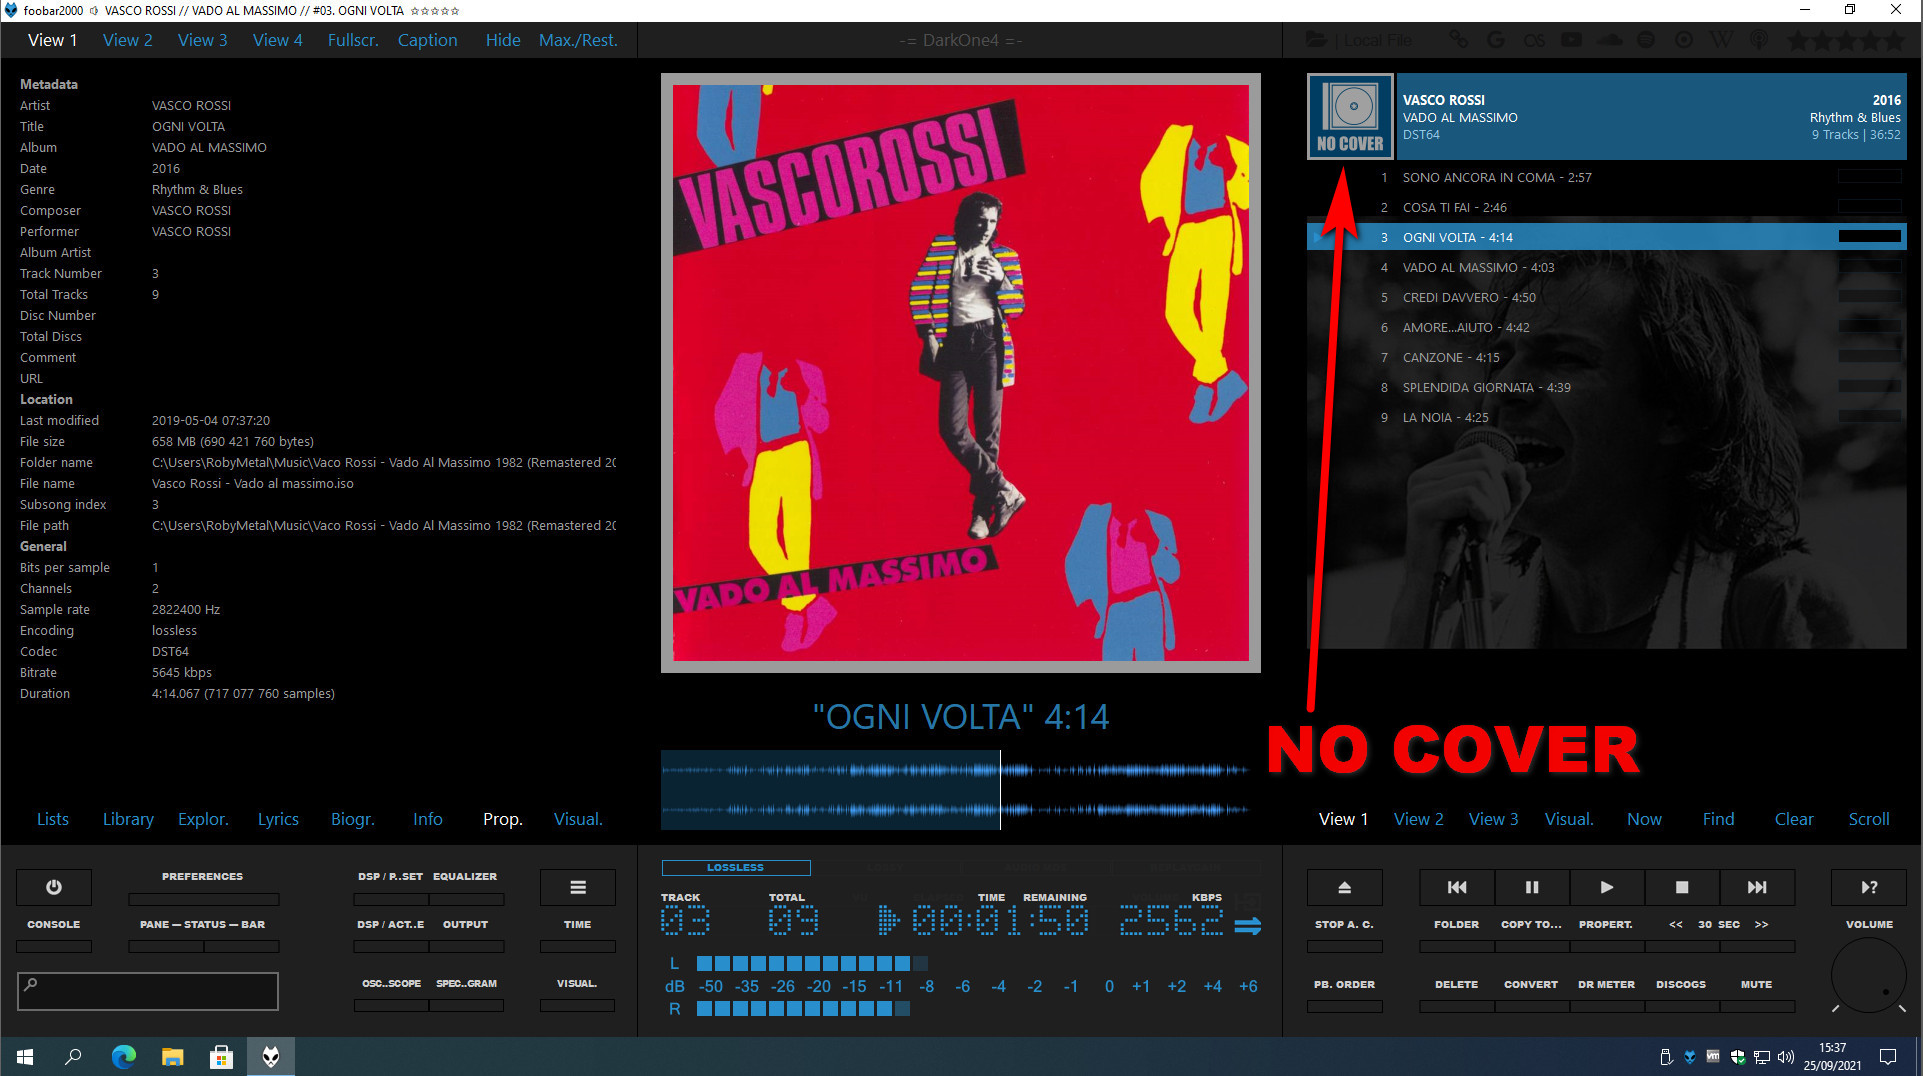Open Microsoft Store from the taskbar
Image resolution: width=1923 pixels, height=1076 pixels.
tap(221, 1056)
